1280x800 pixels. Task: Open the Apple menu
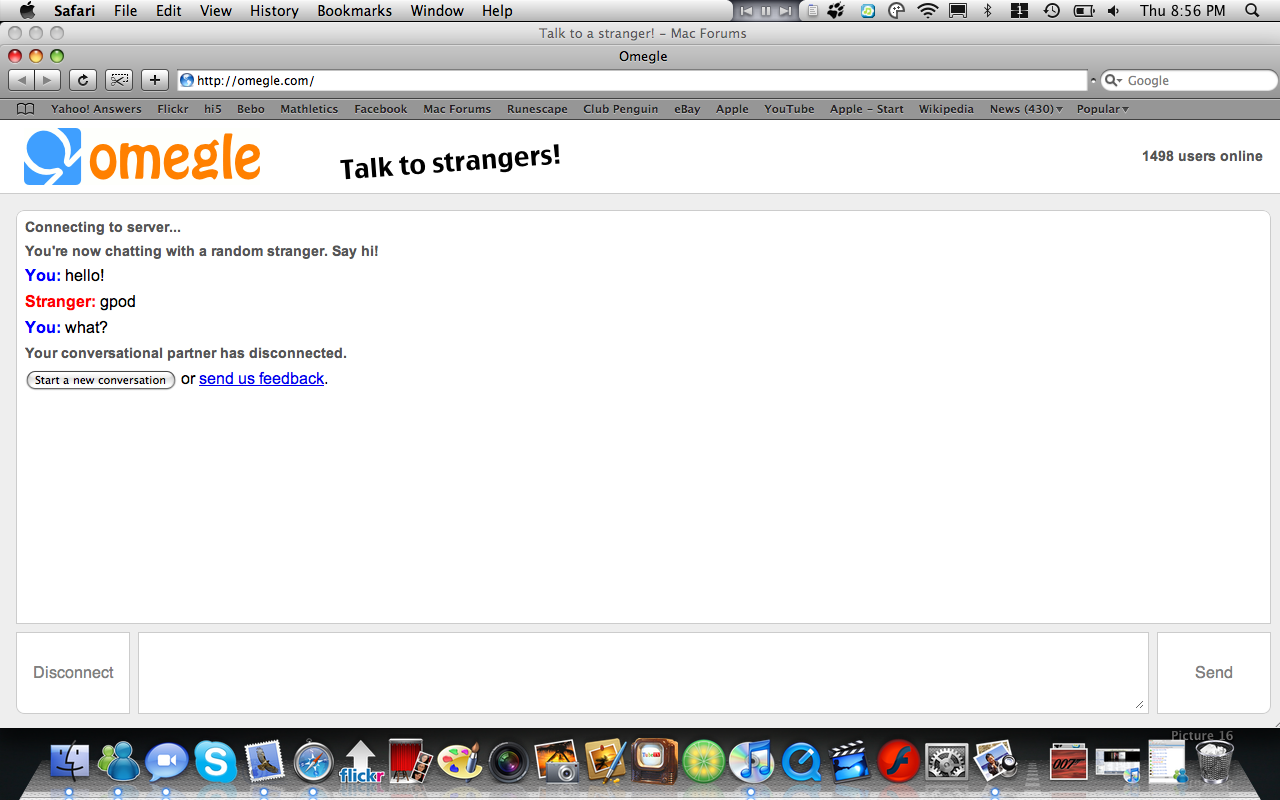(27, 11)
